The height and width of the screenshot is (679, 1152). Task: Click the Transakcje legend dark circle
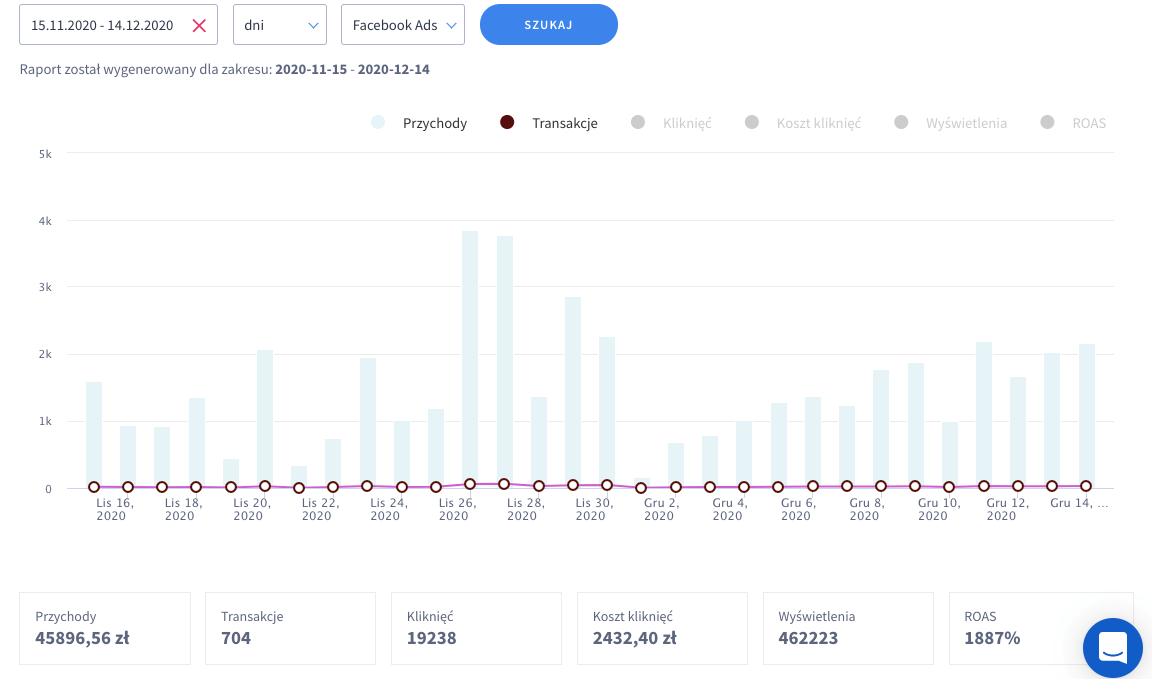(x=507, y=123)
